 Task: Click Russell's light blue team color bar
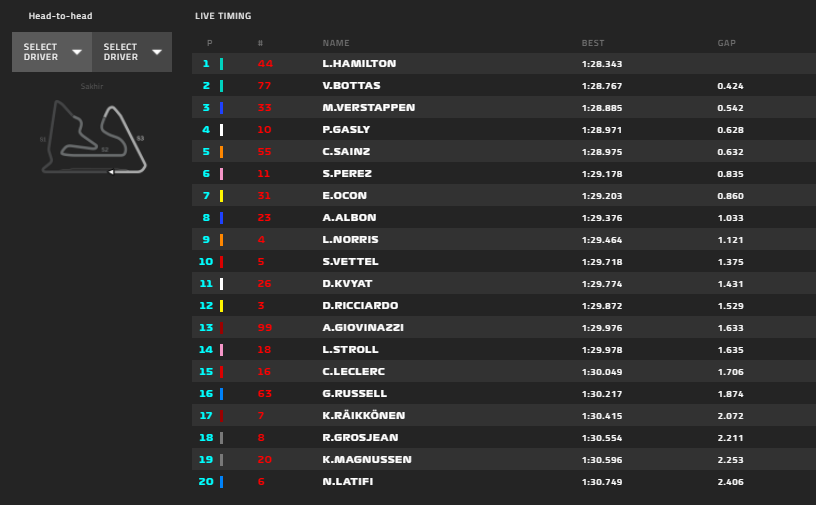click(222, 394)
